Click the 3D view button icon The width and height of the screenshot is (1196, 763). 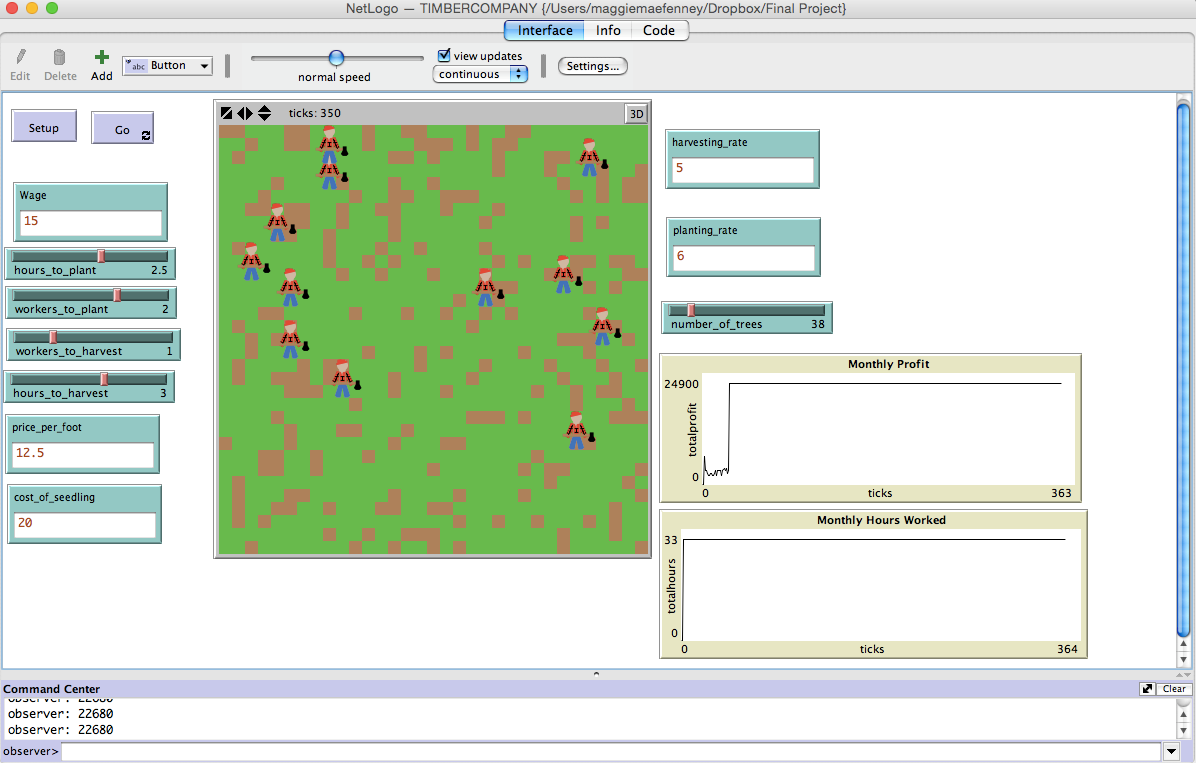(635, 113)
